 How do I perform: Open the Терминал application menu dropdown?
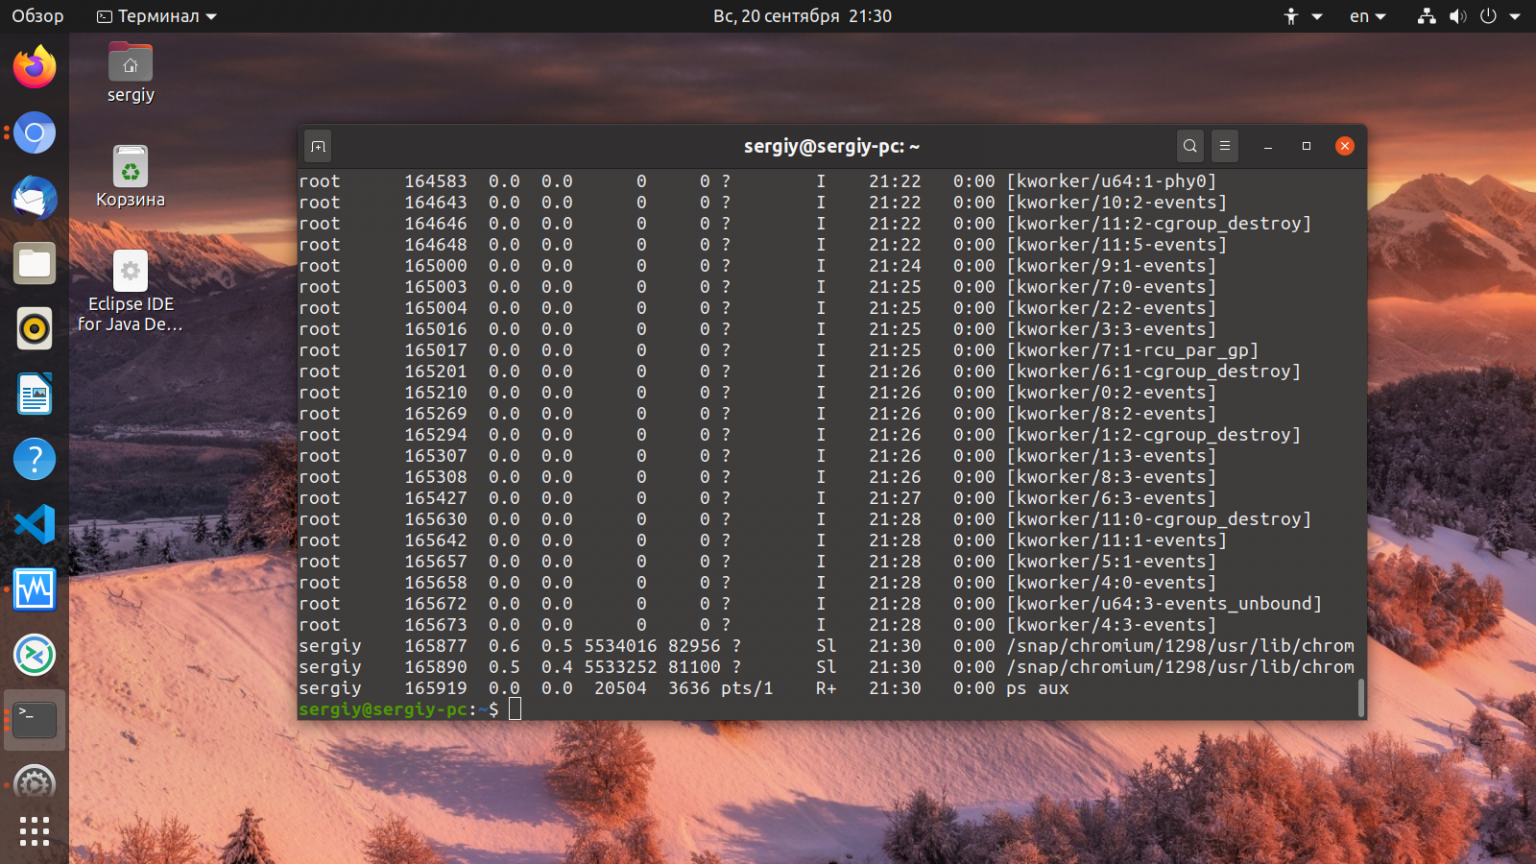(155, 16)
